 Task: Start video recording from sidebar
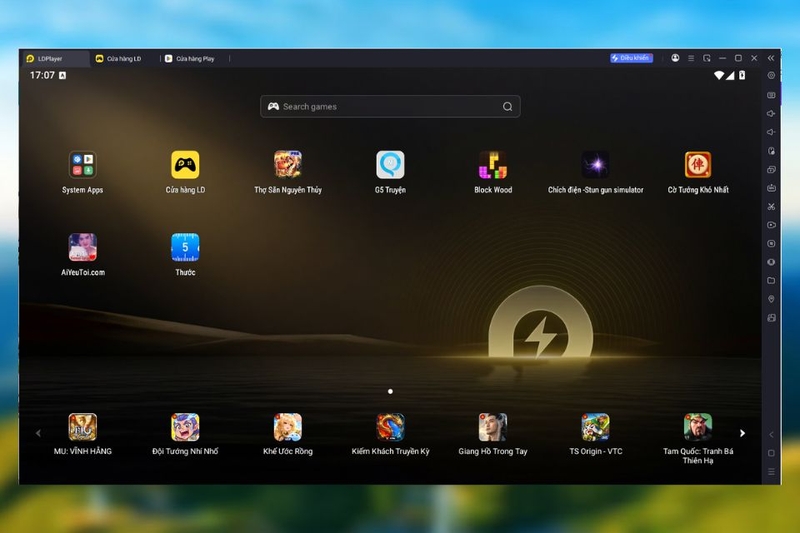771,225
